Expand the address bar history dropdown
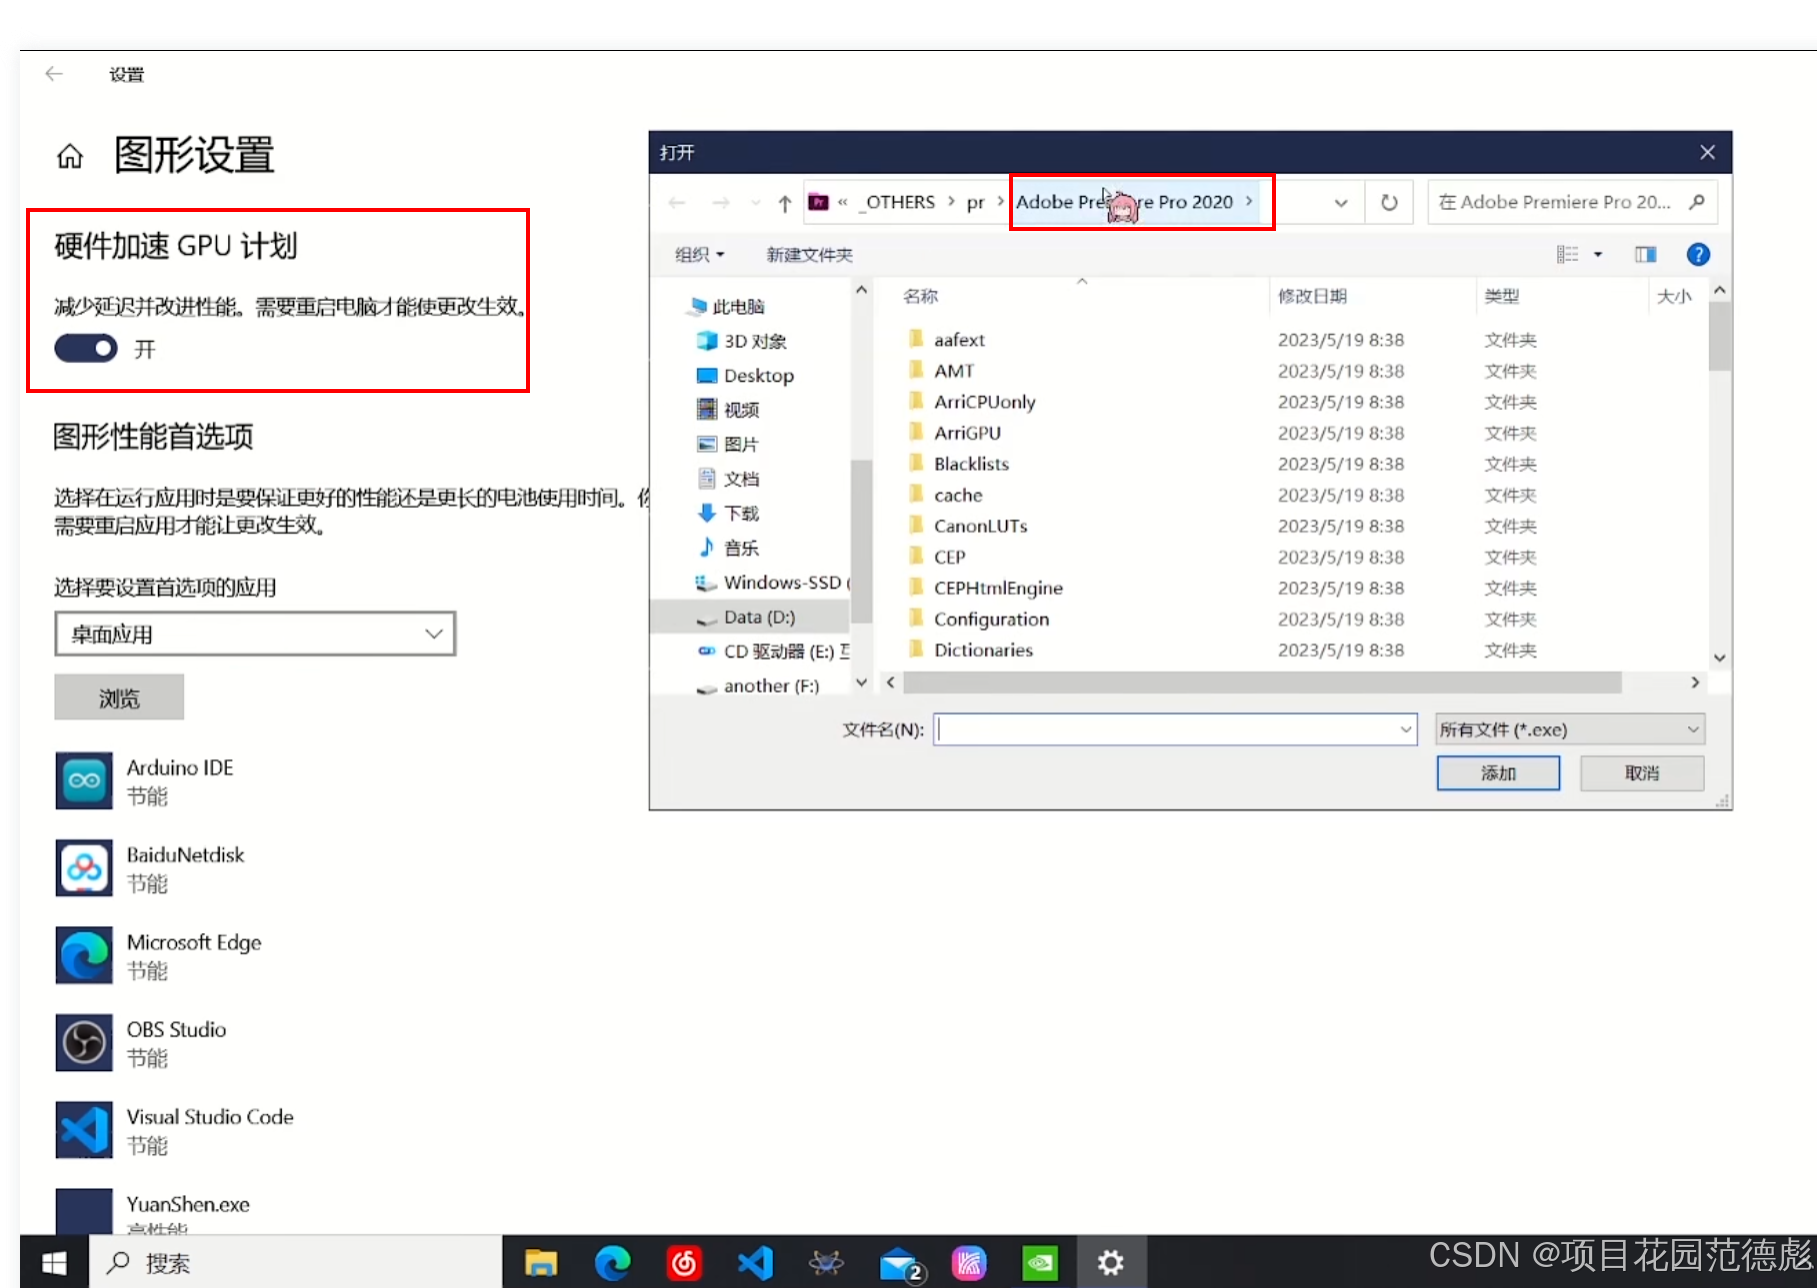Image resolution: width=1817 pixels, height=1288 pixels. [x=1341, y=203]
